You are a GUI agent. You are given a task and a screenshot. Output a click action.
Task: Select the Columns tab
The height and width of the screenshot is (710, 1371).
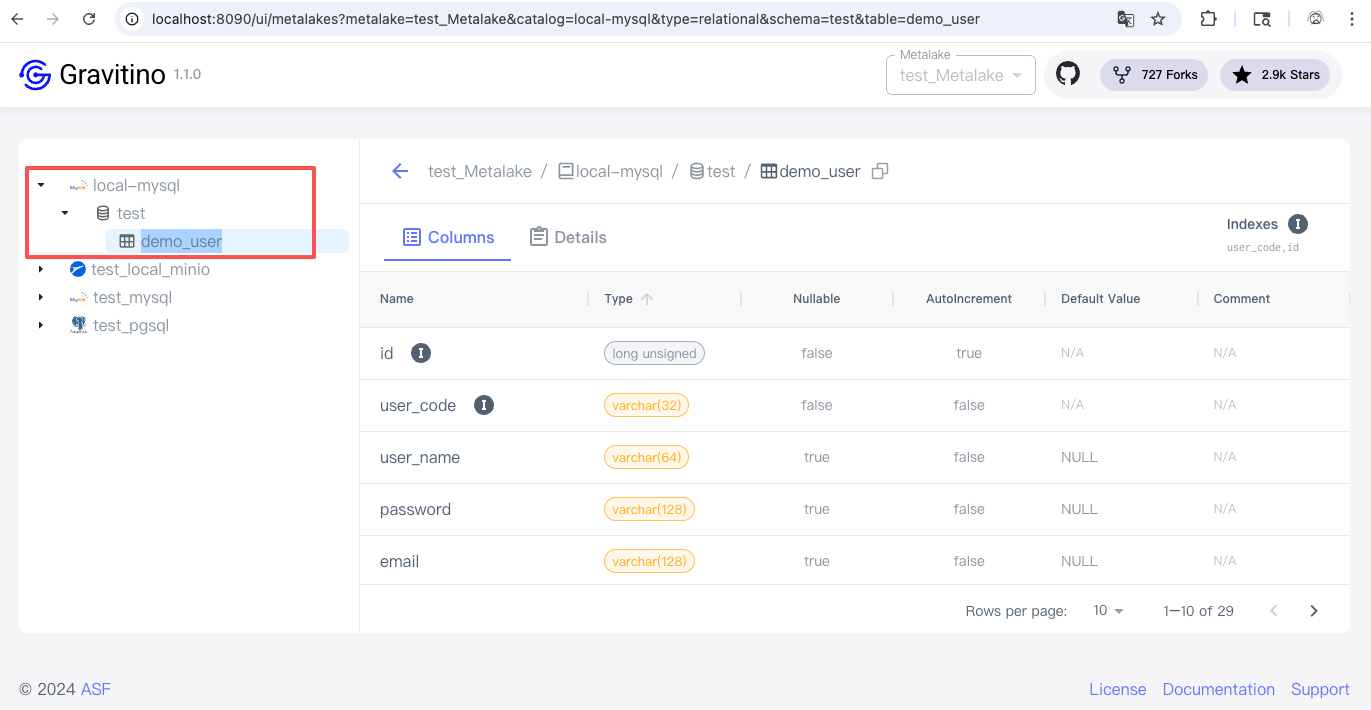[x=448, y=237]
